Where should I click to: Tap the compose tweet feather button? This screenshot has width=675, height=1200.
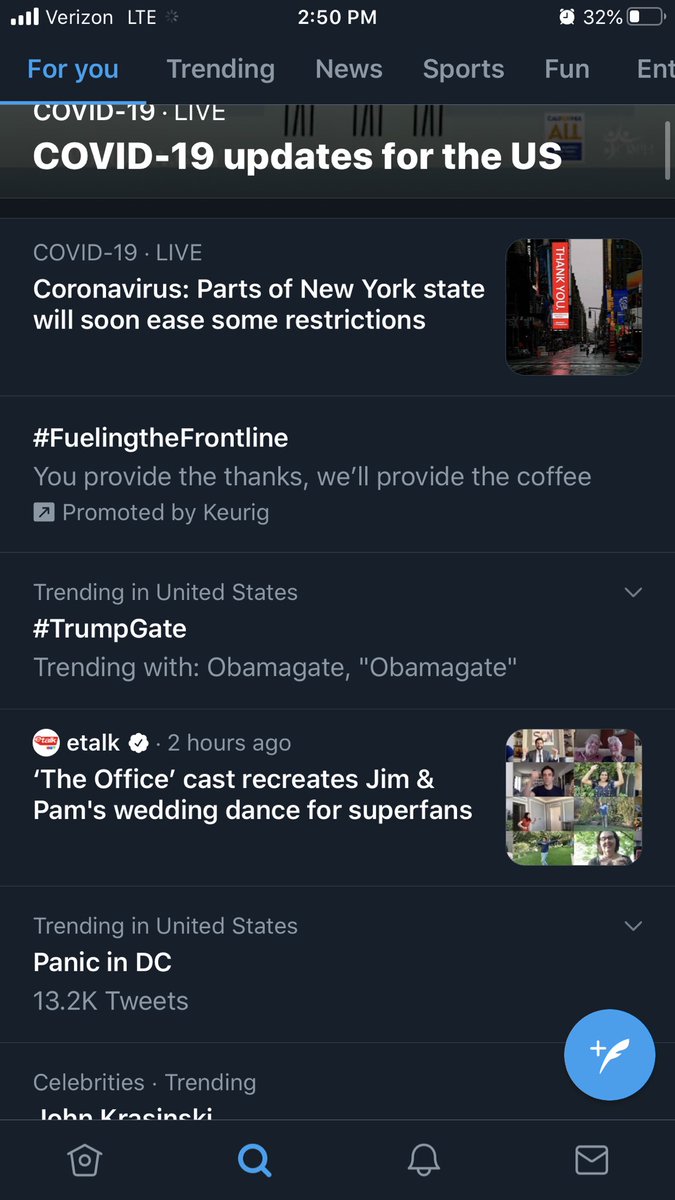pos(610,1055)
